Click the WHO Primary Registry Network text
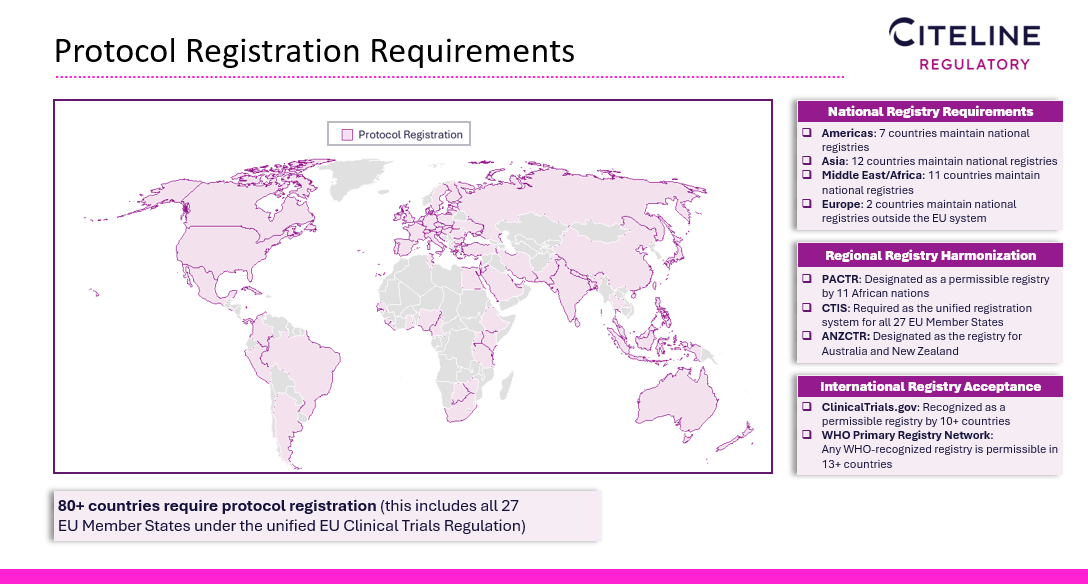 pyautogui.click(x=907, y=435)
